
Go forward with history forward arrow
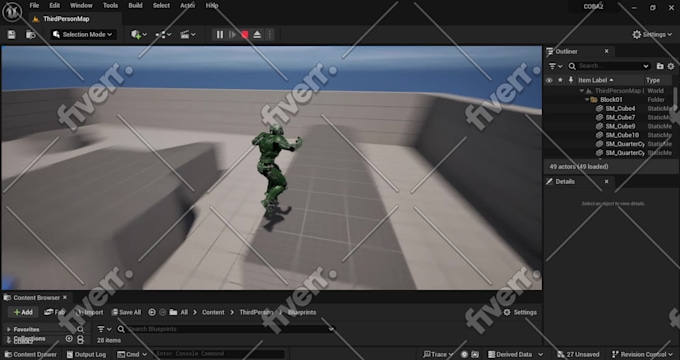(x=163, y=312)
